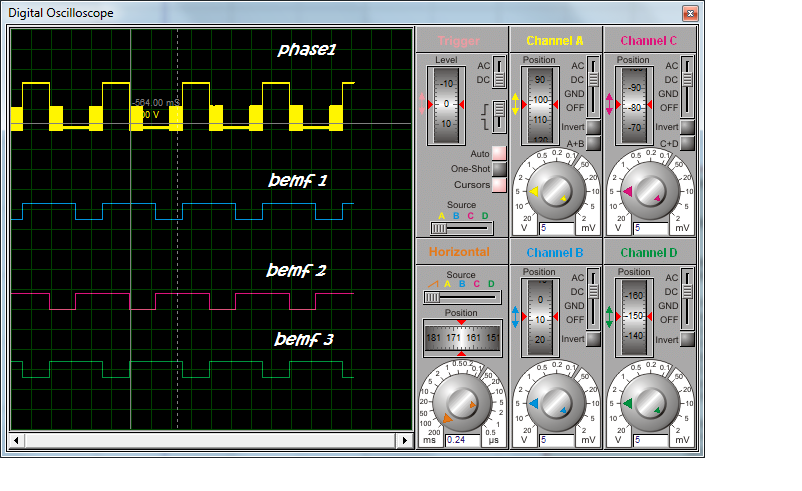
Task: Close the Digital Oscilloscope window
Action: click(690, 13)
